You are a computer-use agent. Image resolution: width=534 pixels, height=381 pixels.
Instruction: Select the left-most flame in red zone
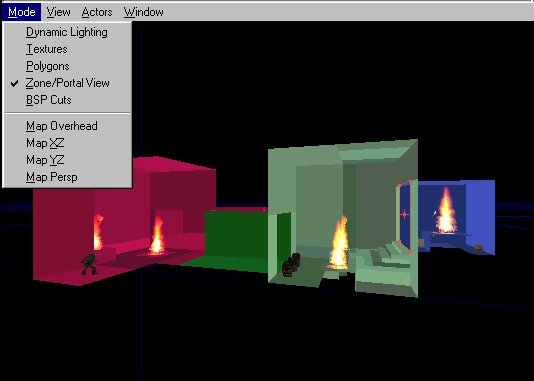tap(98, 232)
